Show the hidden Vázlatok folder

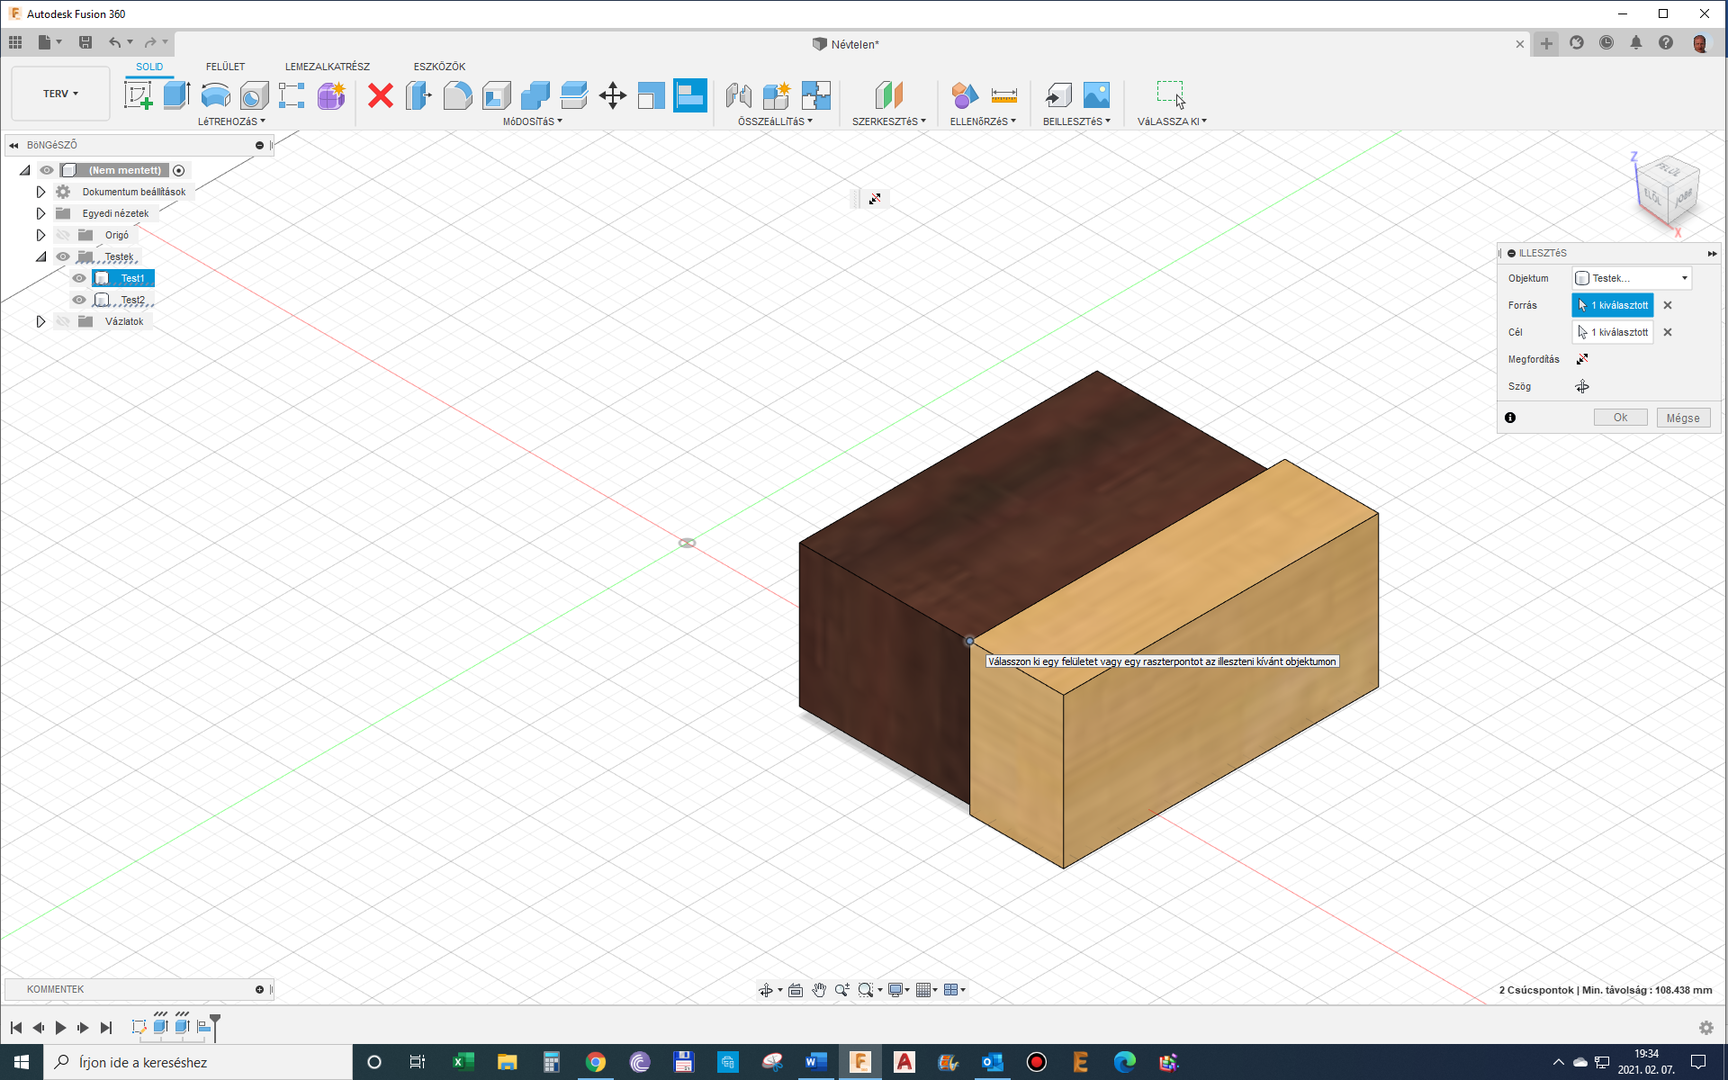click(63, 321)
